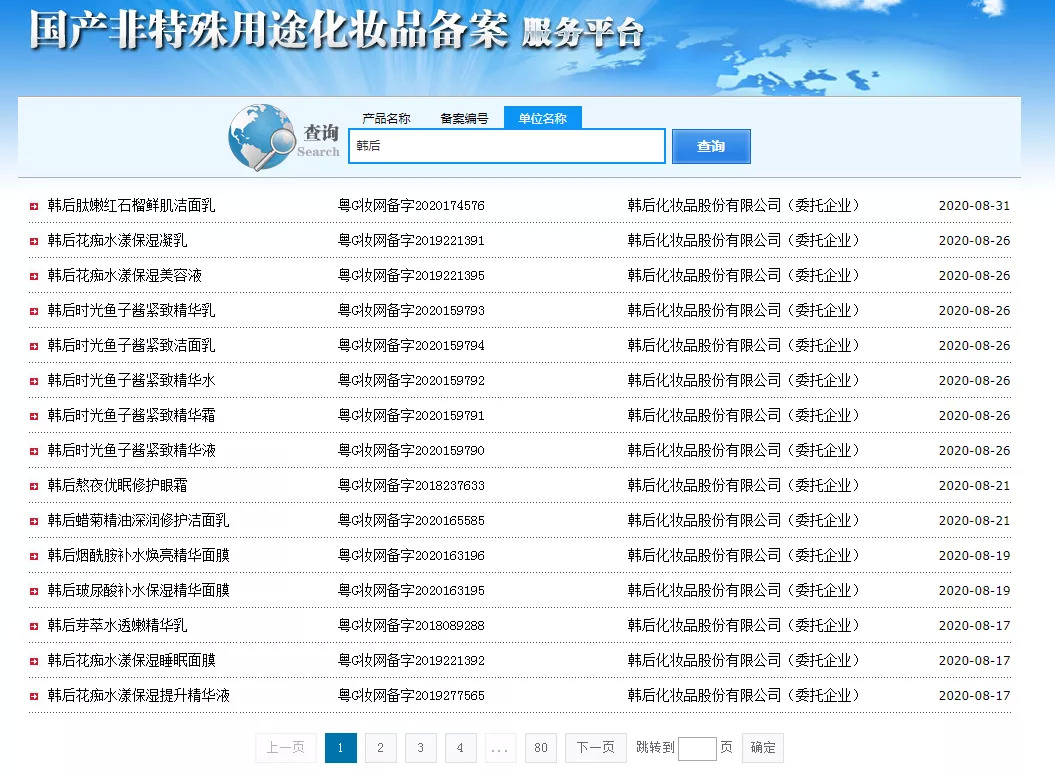Click company name in the 2020174576 row
The image size is (1055, 776).
point(743,205)
